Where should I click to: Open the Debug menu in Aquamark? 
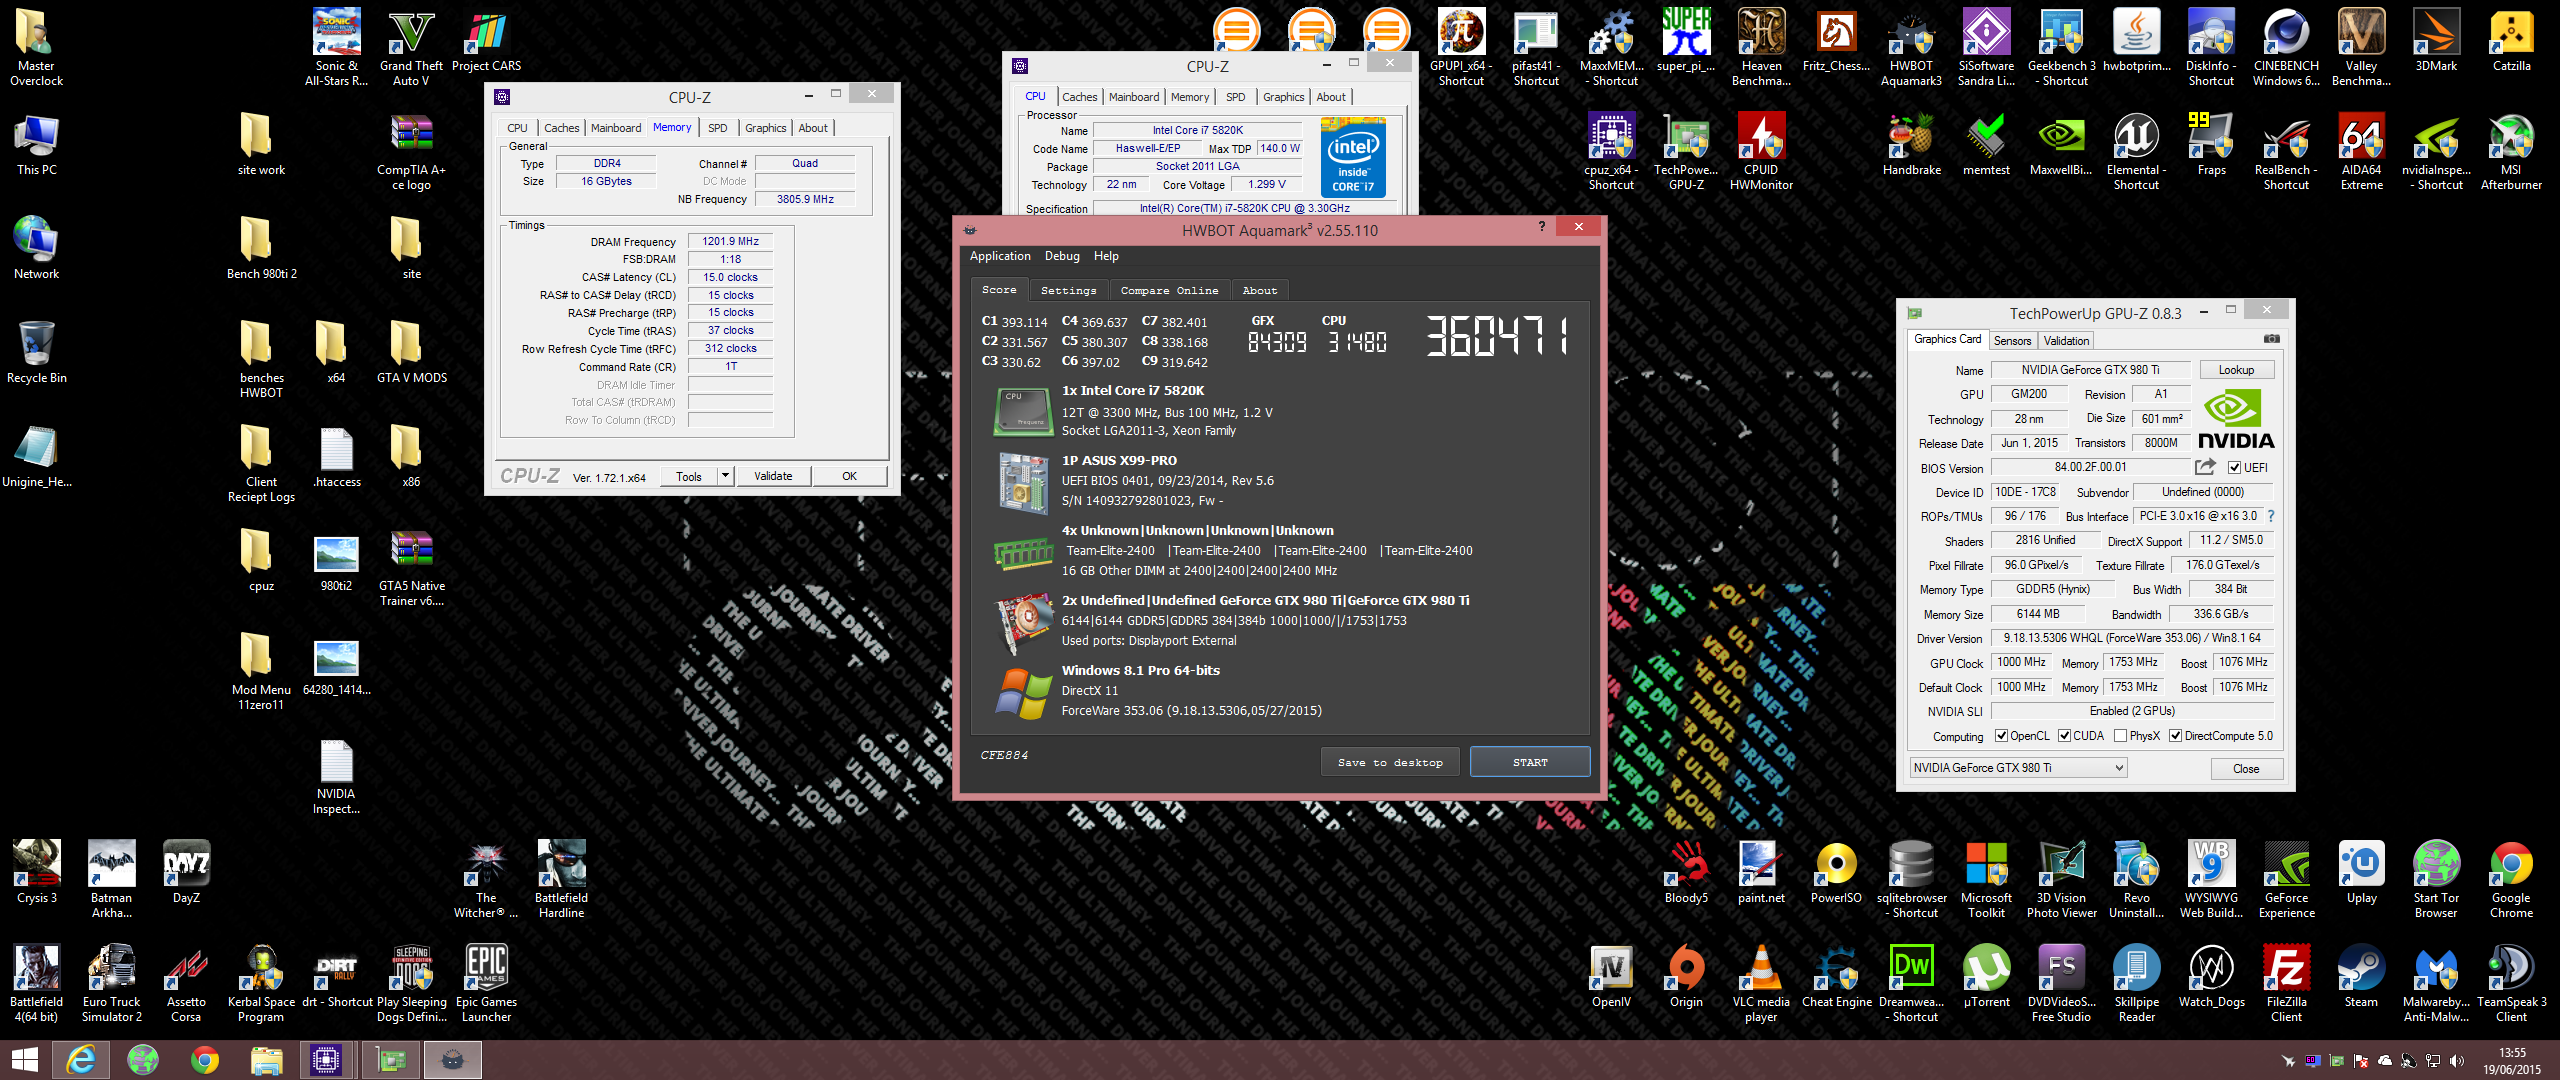(1062, 256)
